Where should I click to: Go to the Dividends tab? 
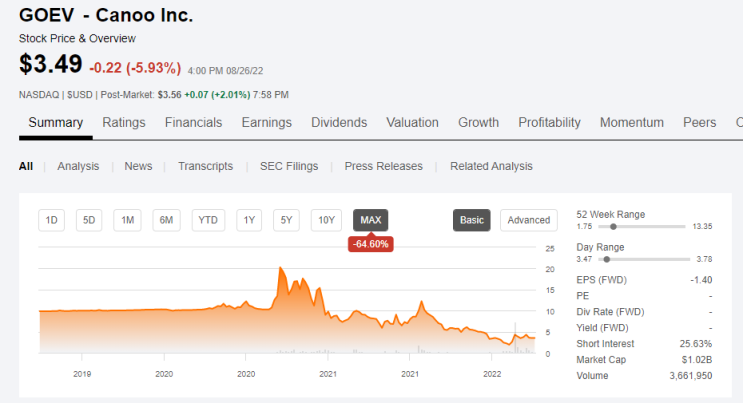[x=339, y=123]
